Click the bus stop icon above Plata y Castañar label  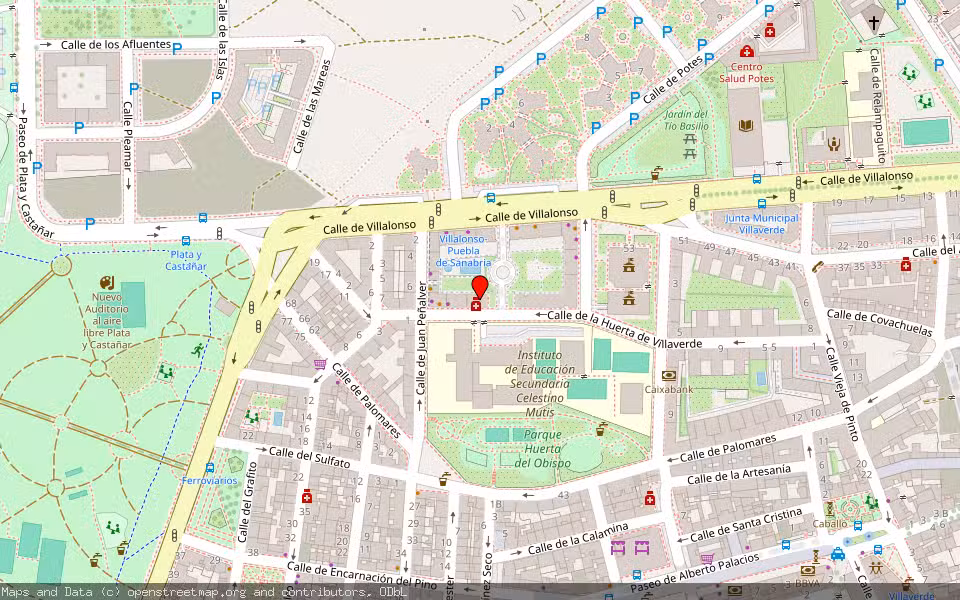pyautogui.click(x=186, y=241)
